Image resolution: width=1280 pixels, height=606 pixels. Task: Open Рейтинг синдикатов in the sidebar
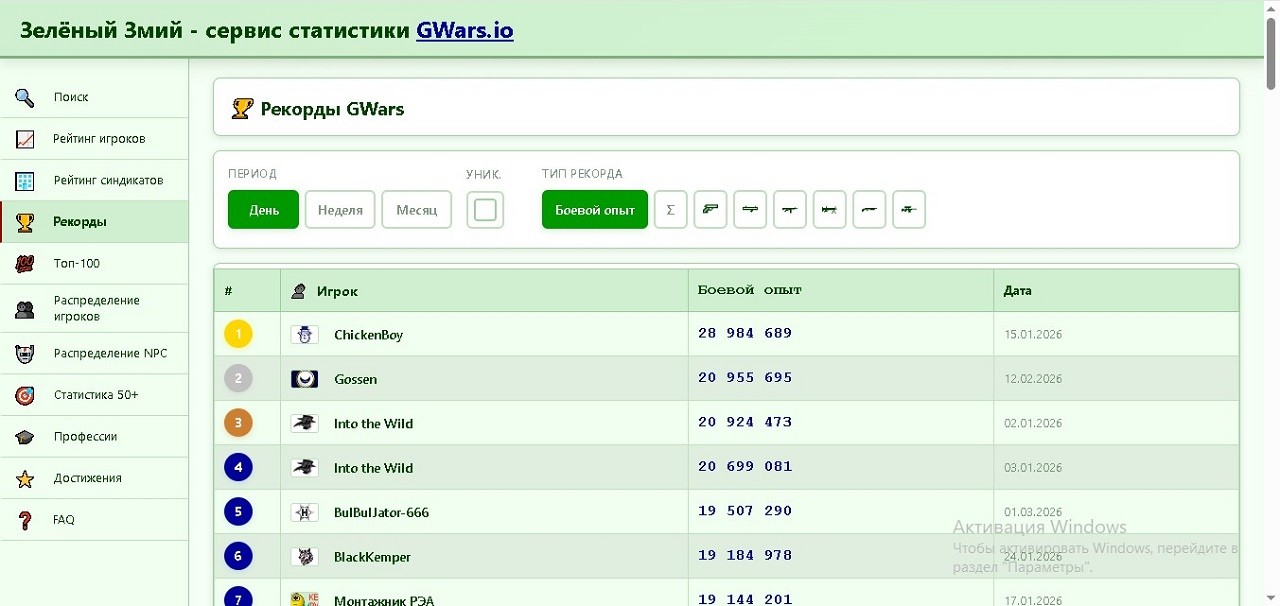click(94, 181)
